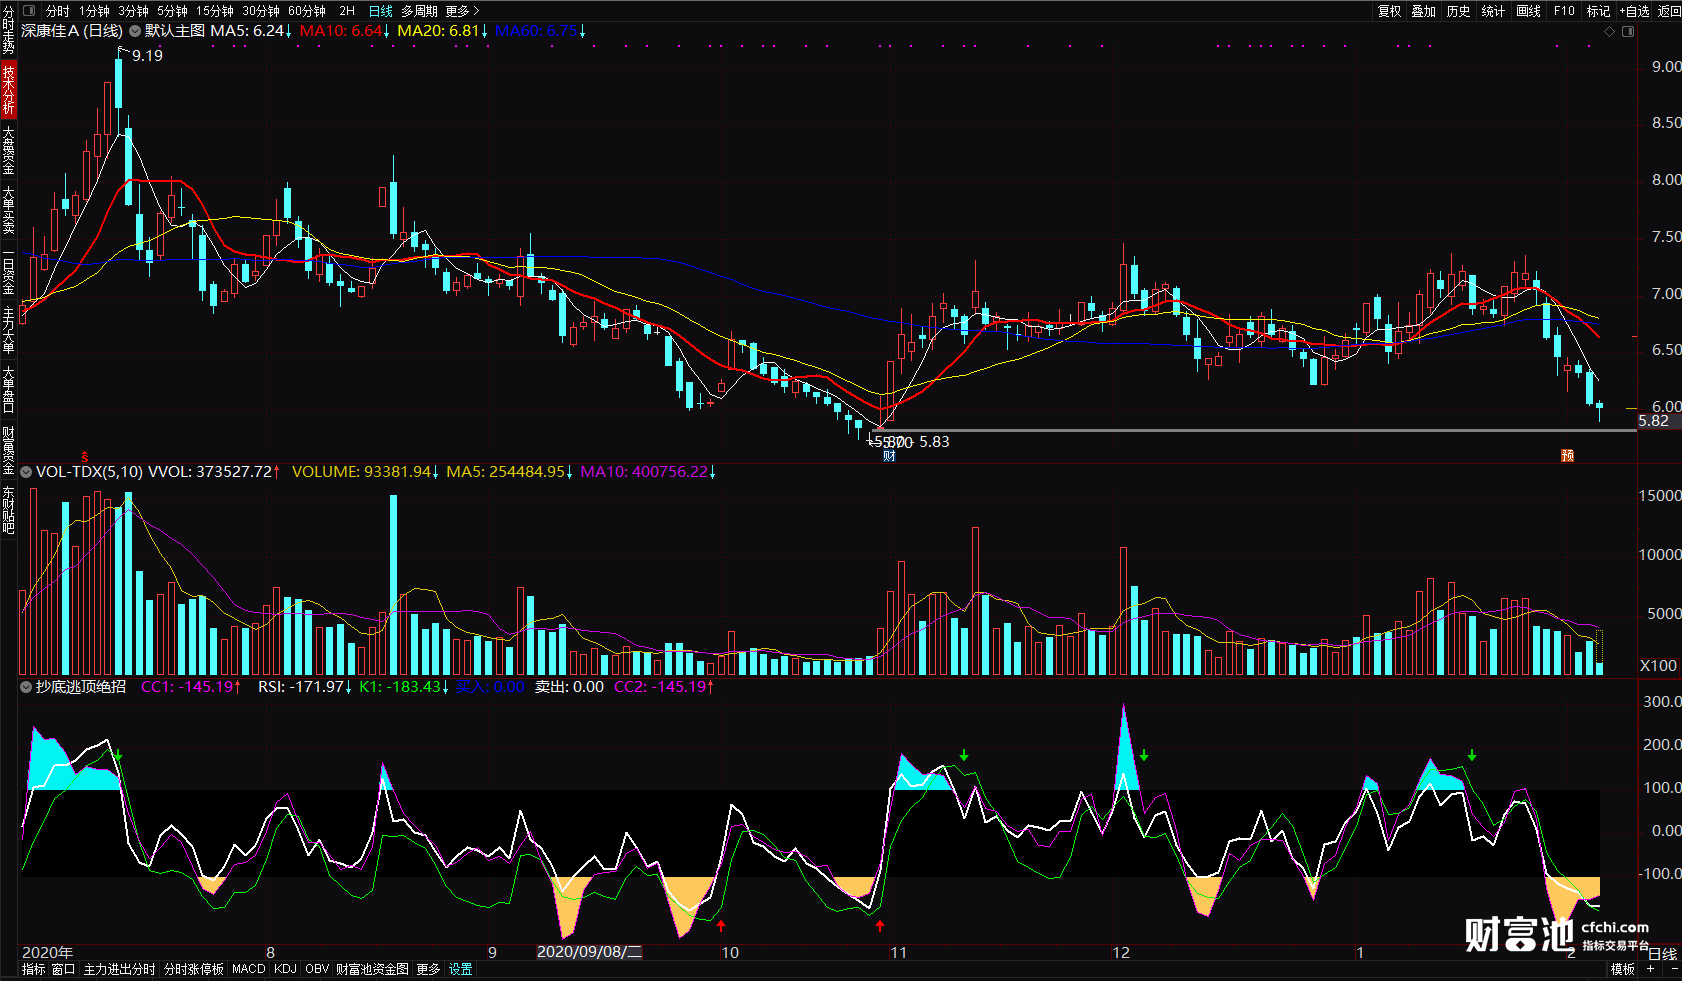This screenshot has height=981, width=1682.
Task: Click the 9.19 high price label
Action: pyautogui.click(x=147, y=56)
